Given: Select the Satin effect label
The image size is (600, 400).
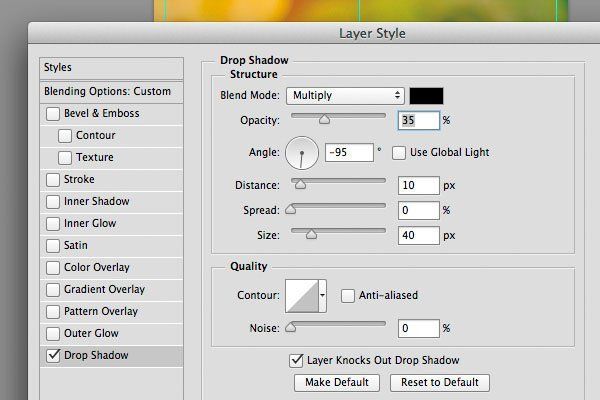Looking at the screenshot, I should [76, 245].
